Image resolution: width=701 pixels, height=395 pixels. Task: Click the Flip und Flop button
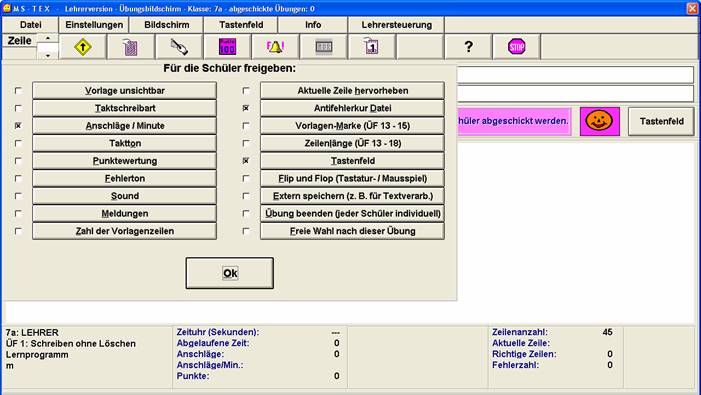point(352,178)
